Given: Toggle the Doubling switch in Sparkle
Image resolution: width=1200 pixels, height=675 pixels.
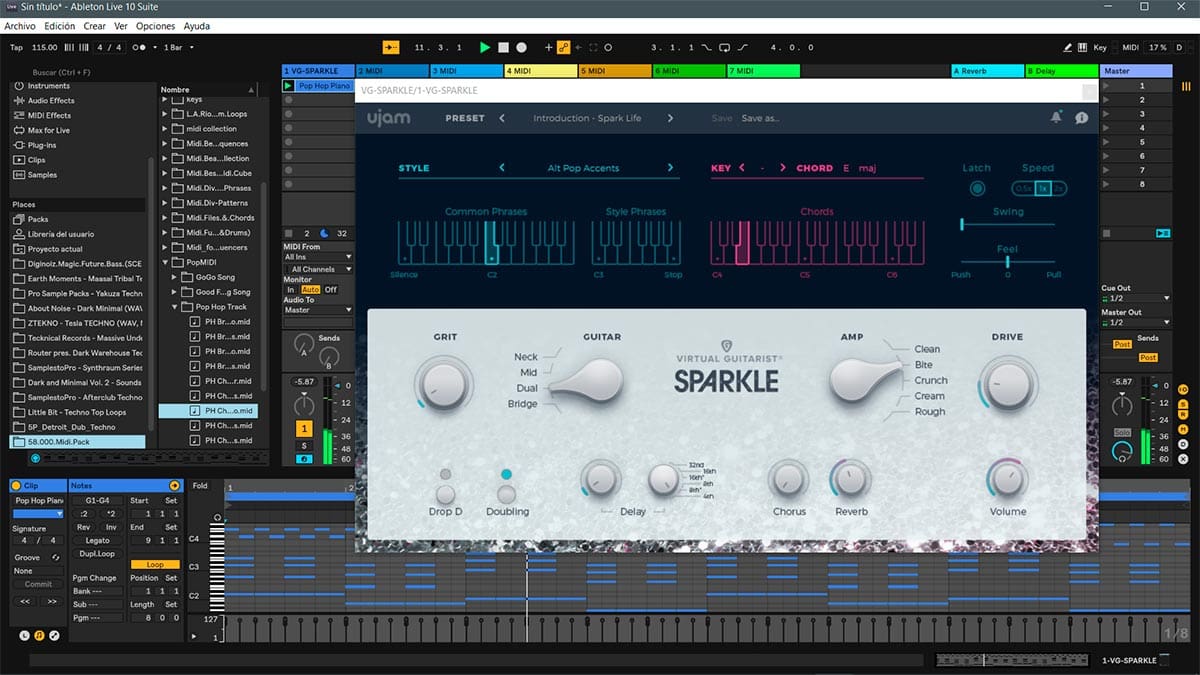Looking at the screenshot, I should pyautogui.click(x=507, y=493).
